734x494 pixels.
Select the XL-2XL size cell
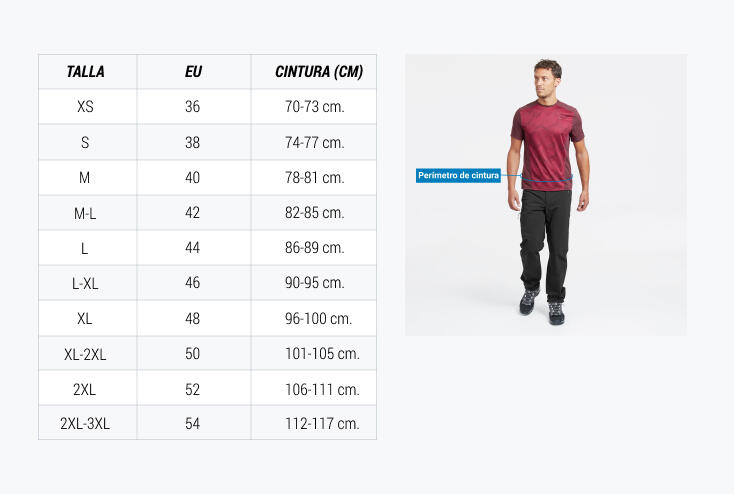tap(85, 354)
